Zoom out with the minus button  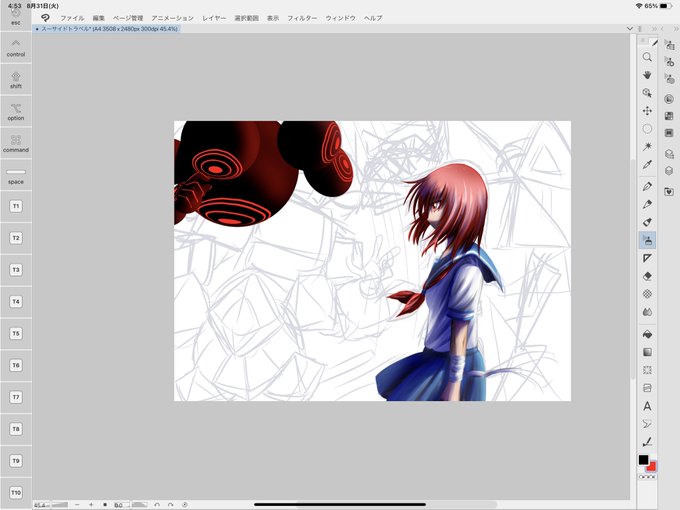[77, 505]
